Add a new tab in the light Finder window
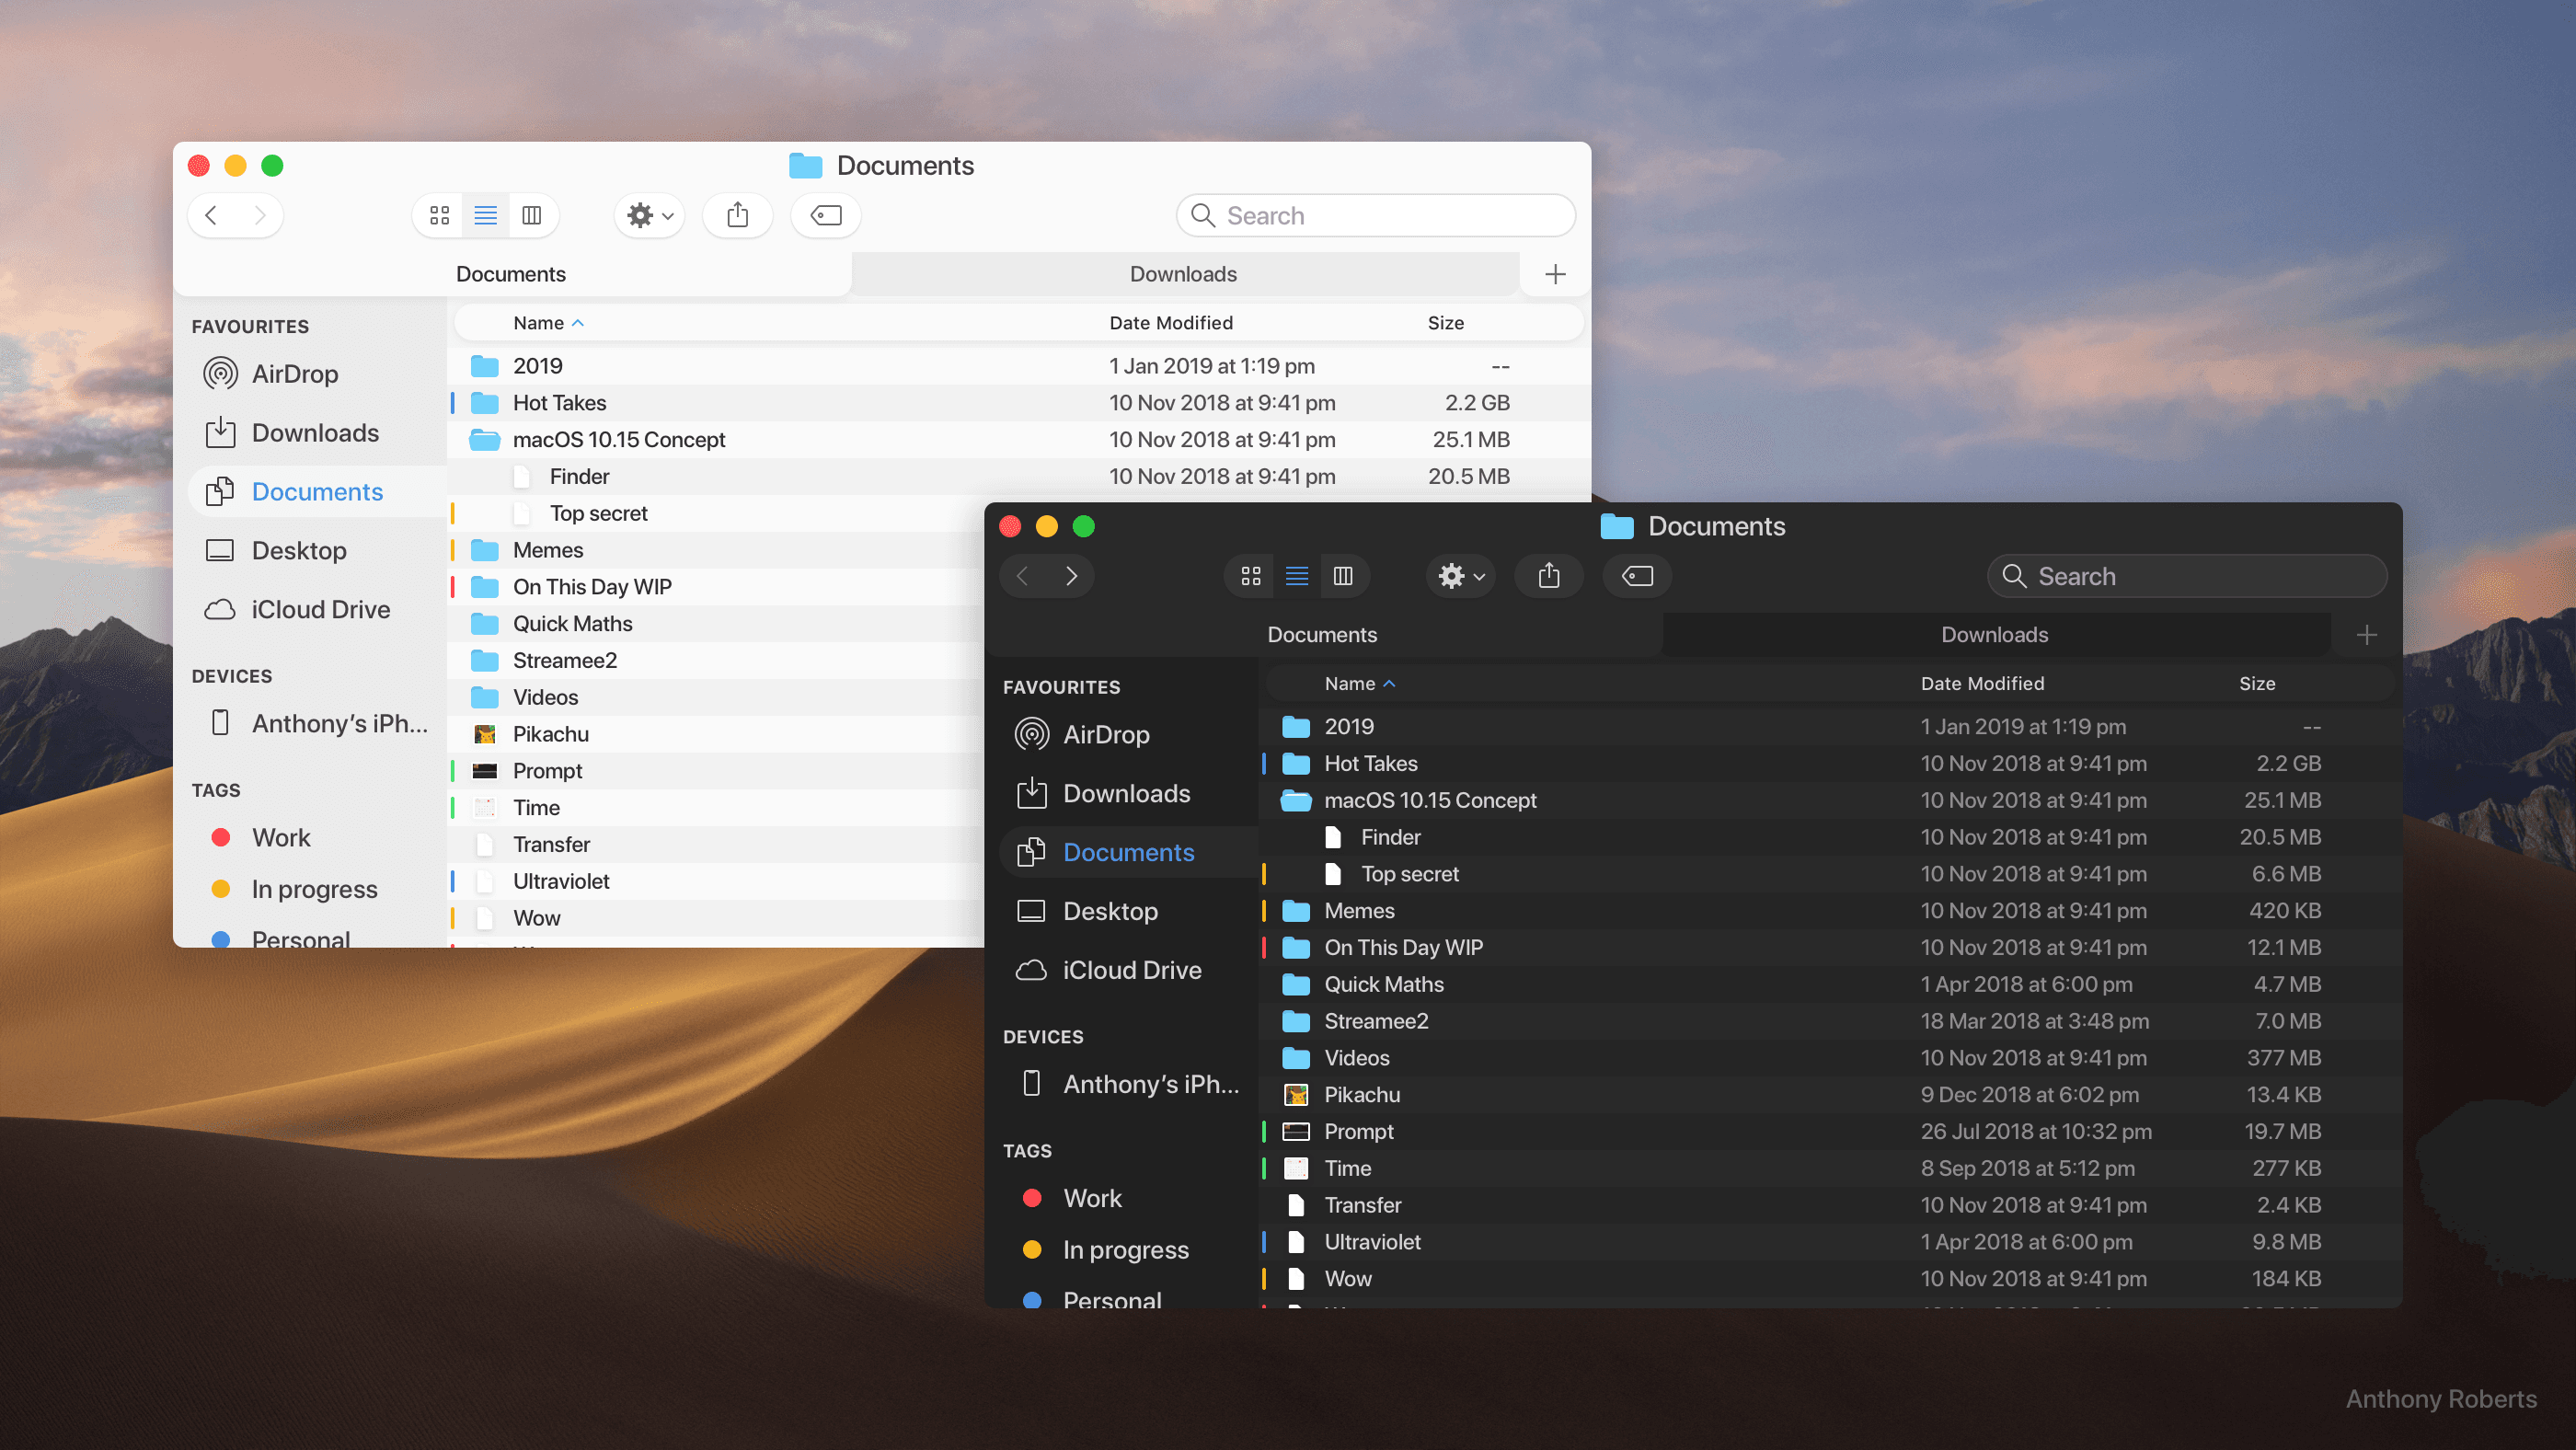 [x=1555, y=274]
